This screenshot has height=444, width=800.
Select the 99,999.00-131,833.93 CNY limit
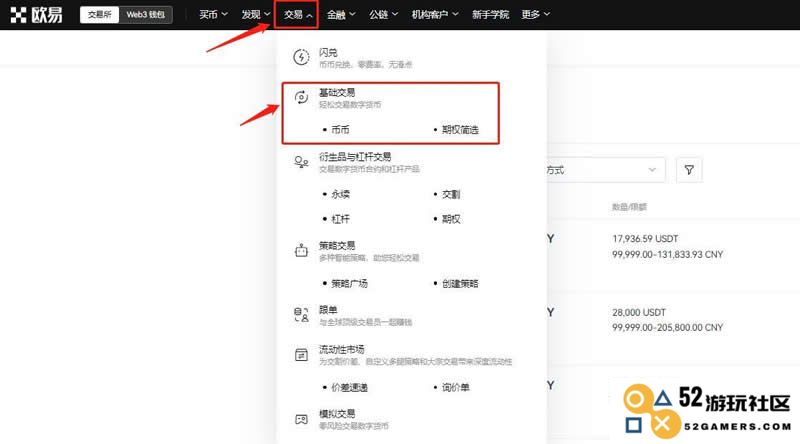click(667, 254)
